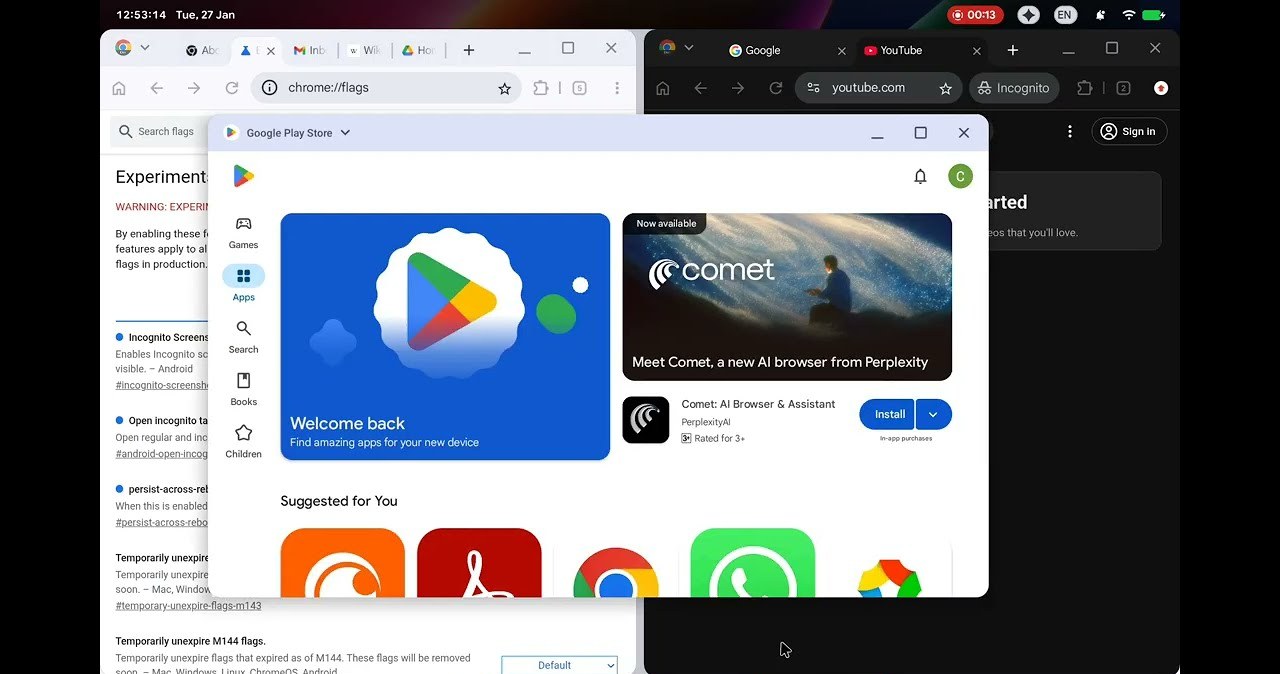Switch to the YouTube tab
This screenshot has height=674, width=1280.
[895, 50]
